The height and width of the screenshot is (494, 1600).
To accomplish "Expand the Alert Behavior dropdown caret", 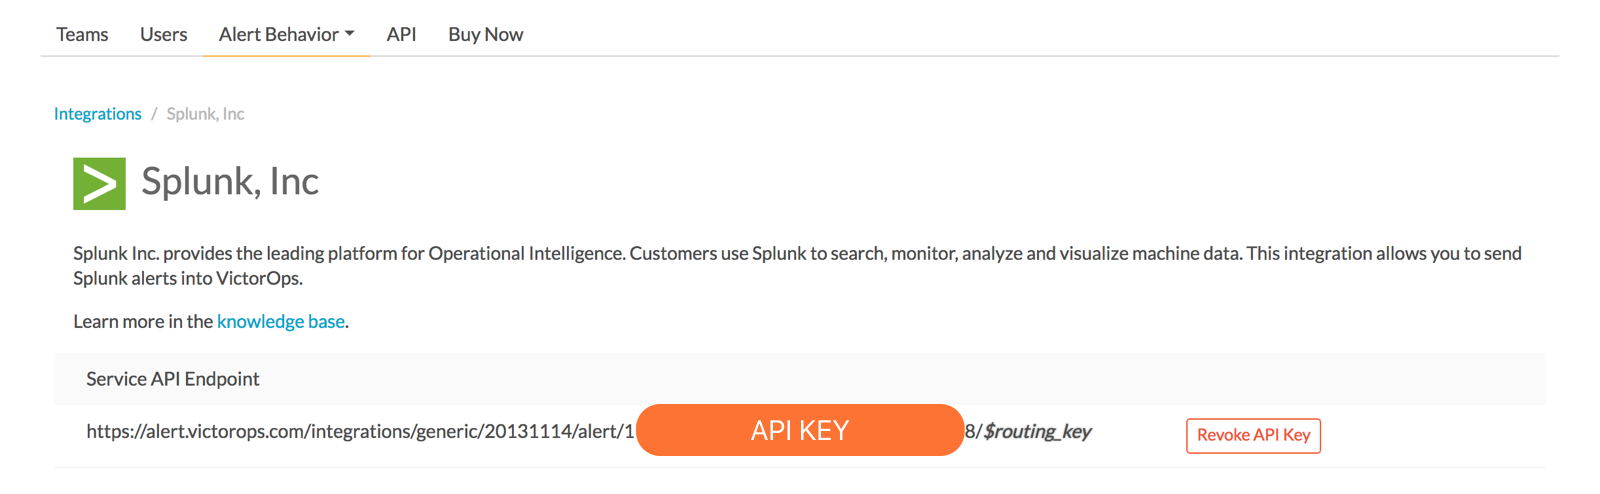I will point(350,34).
